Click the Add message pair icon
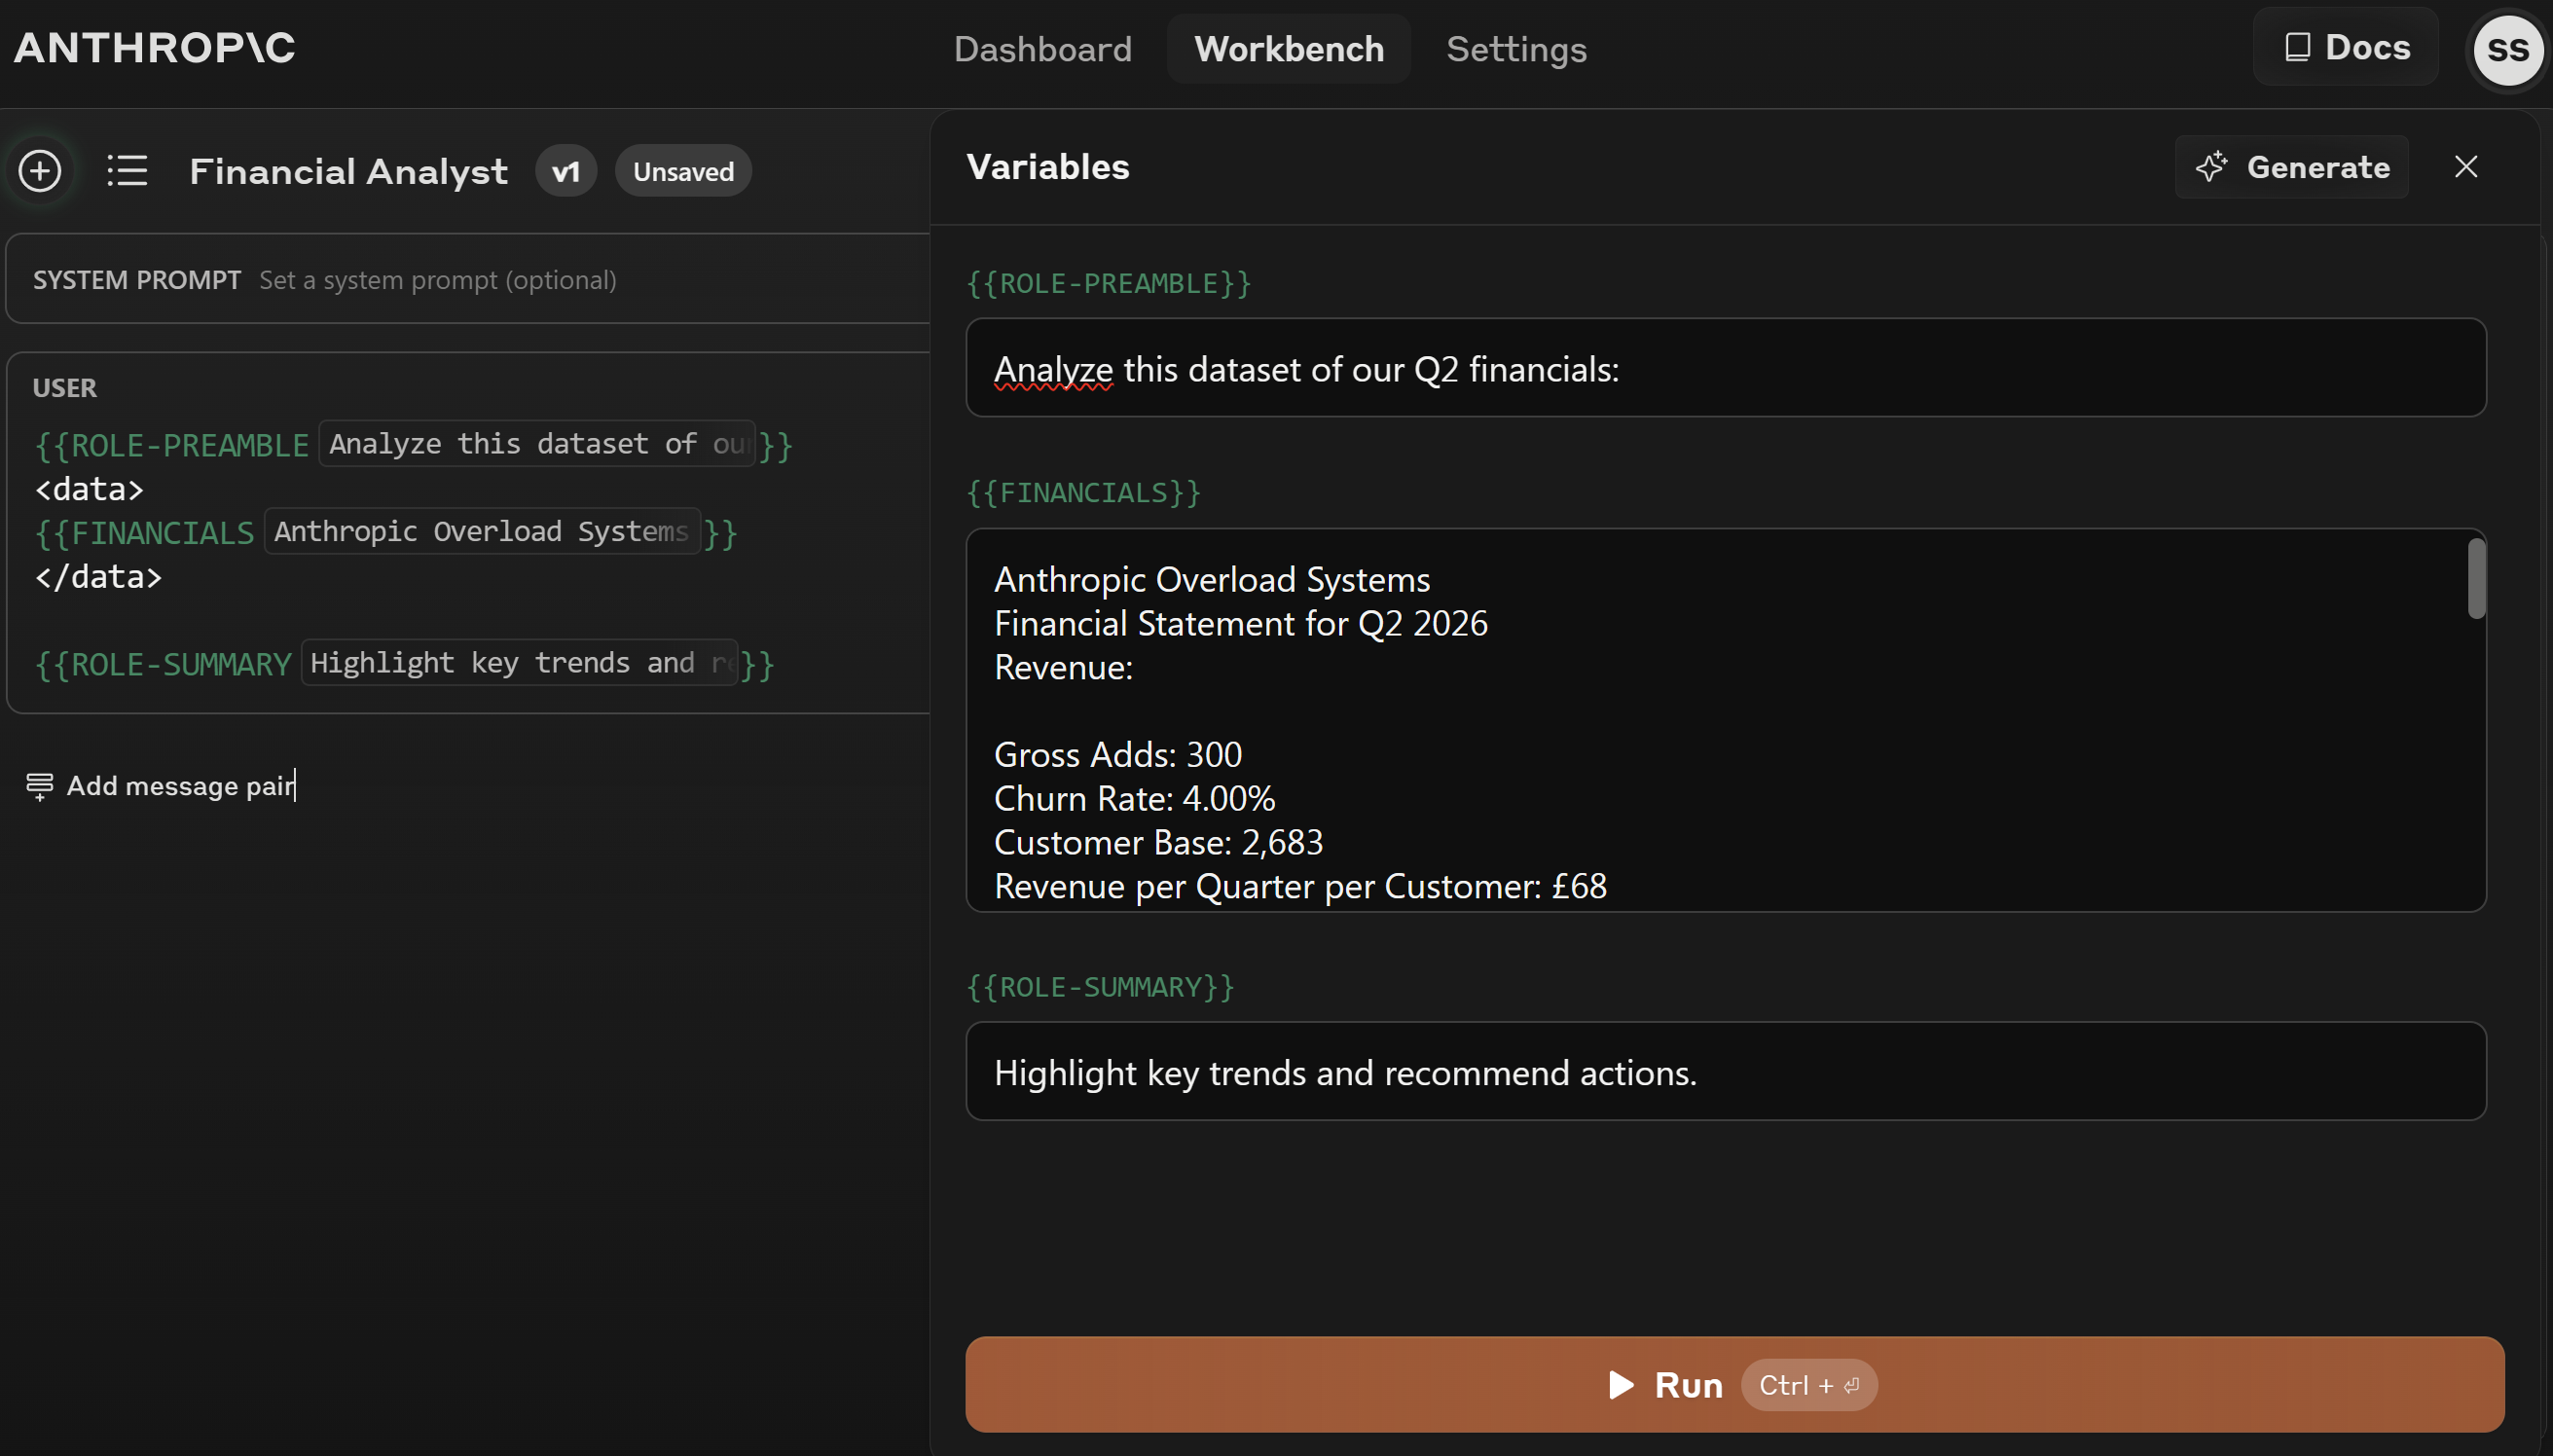Image resolution: width=2553 pixels, height=1456 pixels. tap(39, 786)
